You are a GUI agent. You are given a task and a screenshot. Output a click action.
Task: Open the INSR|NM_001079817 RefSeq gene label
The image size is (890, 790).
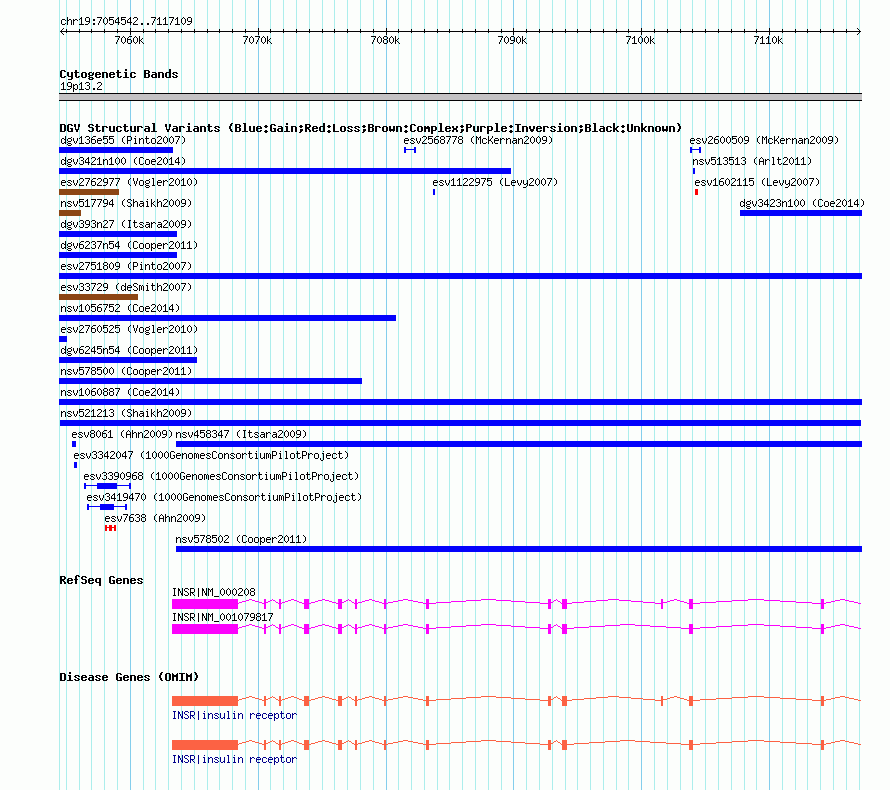tap(222, 617)
